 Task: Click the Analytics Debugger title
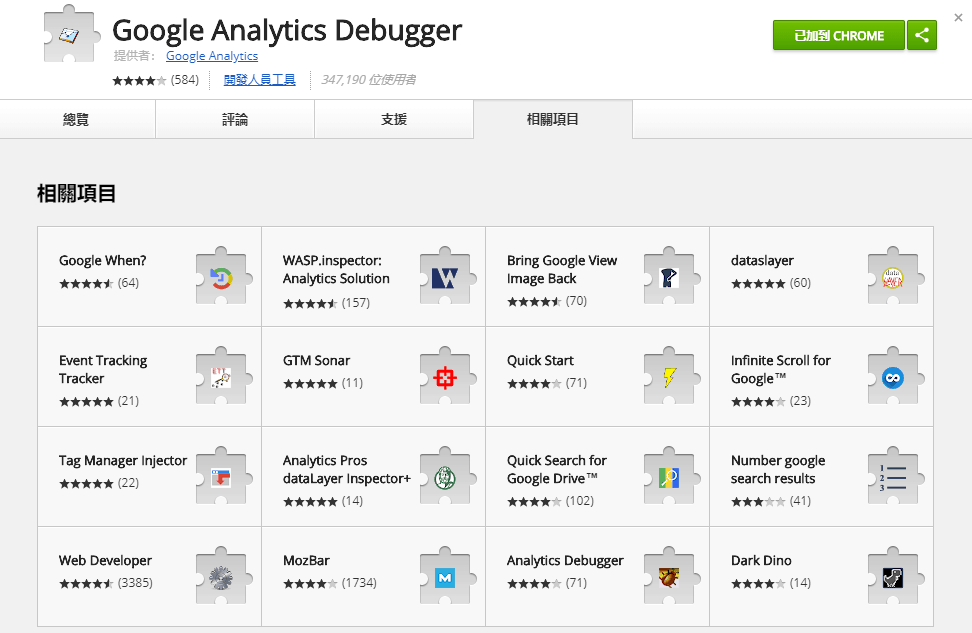point(565,560)
